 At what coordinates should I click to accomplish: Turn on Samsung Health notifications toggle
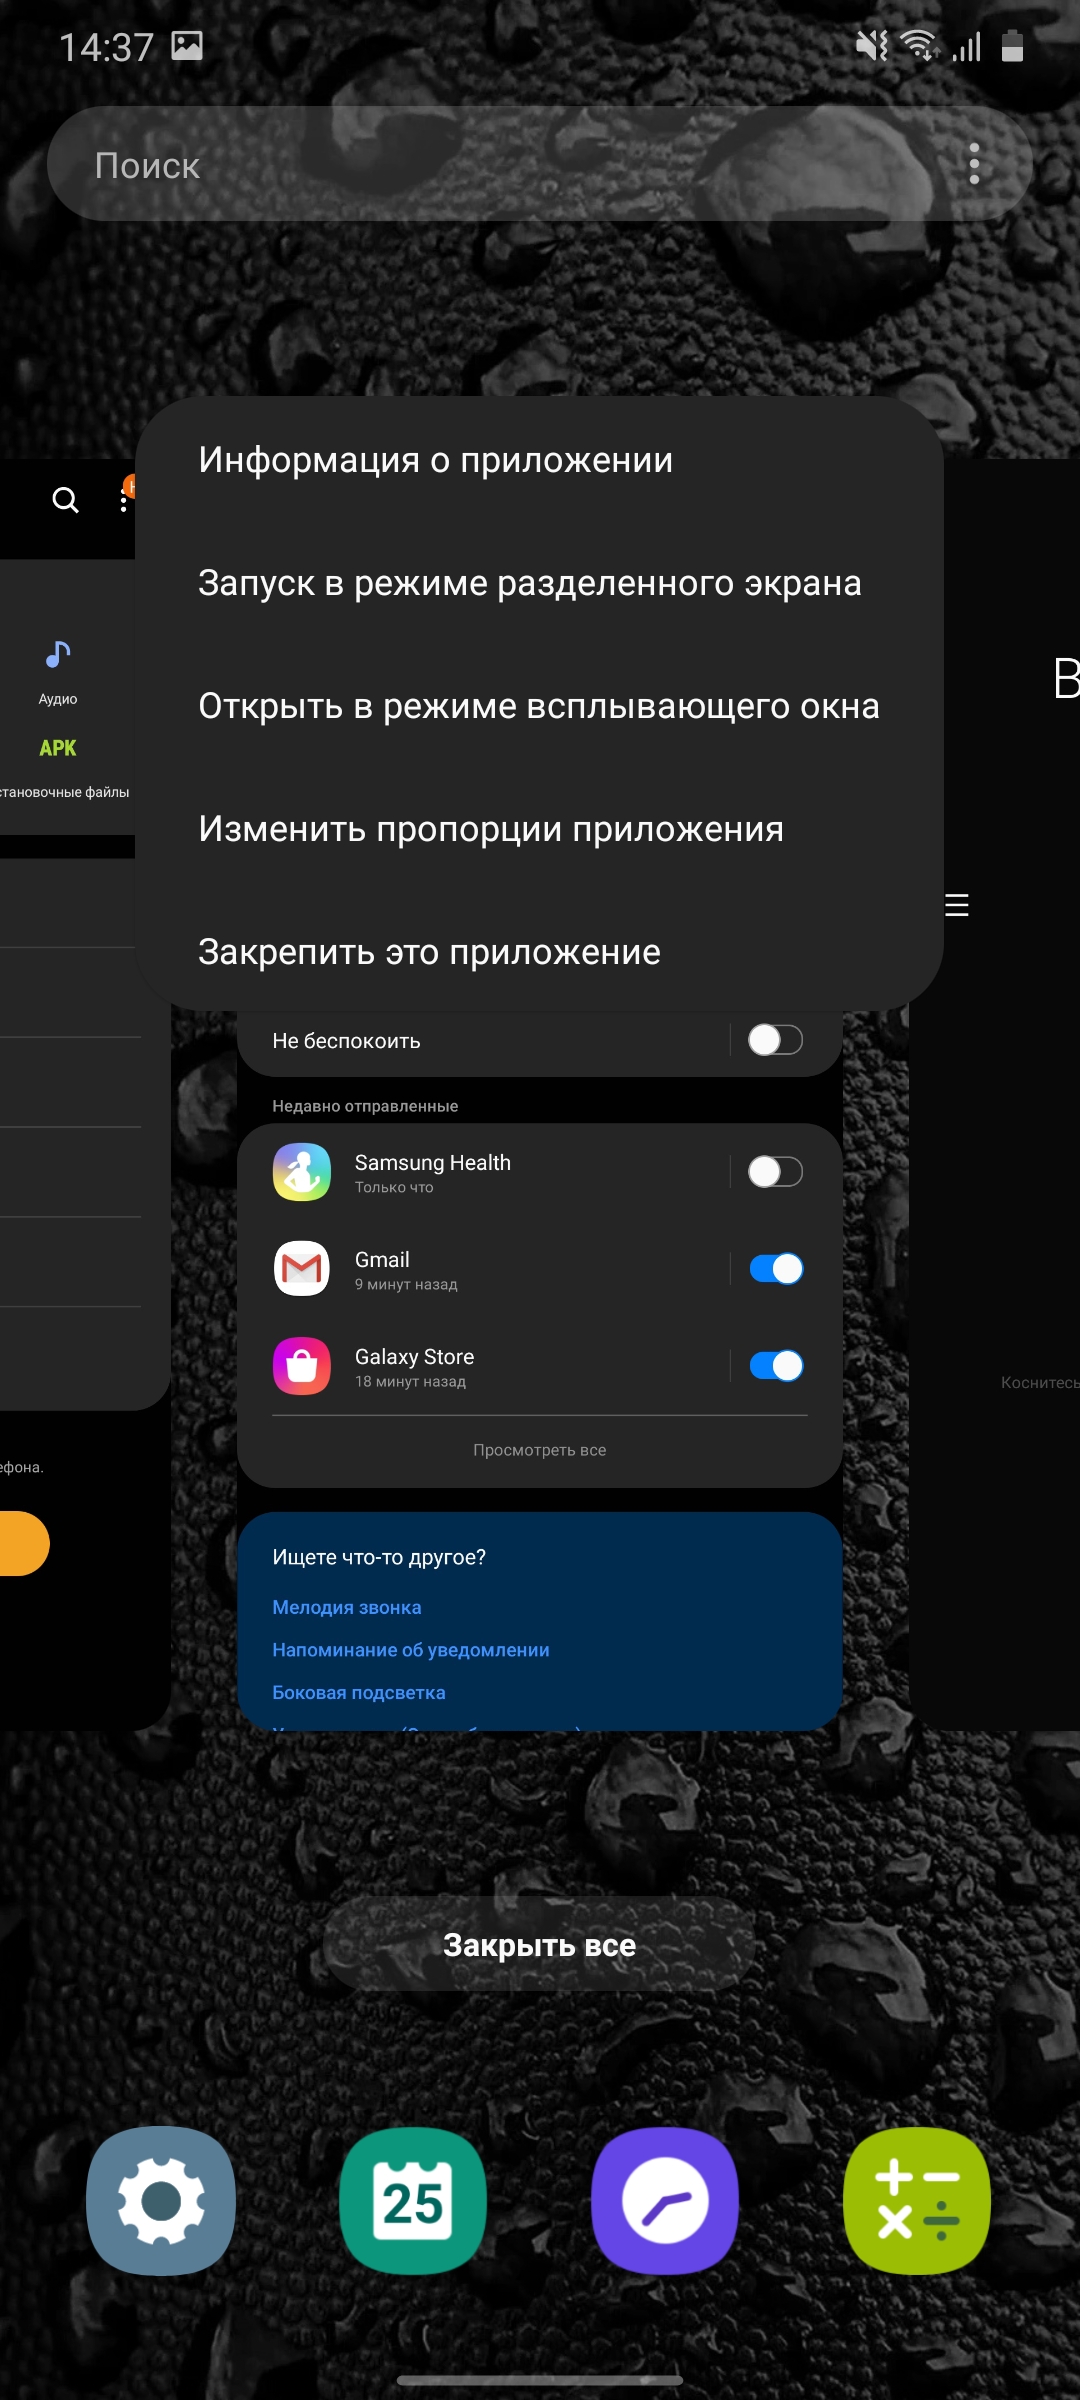[x=775, y=1172]
